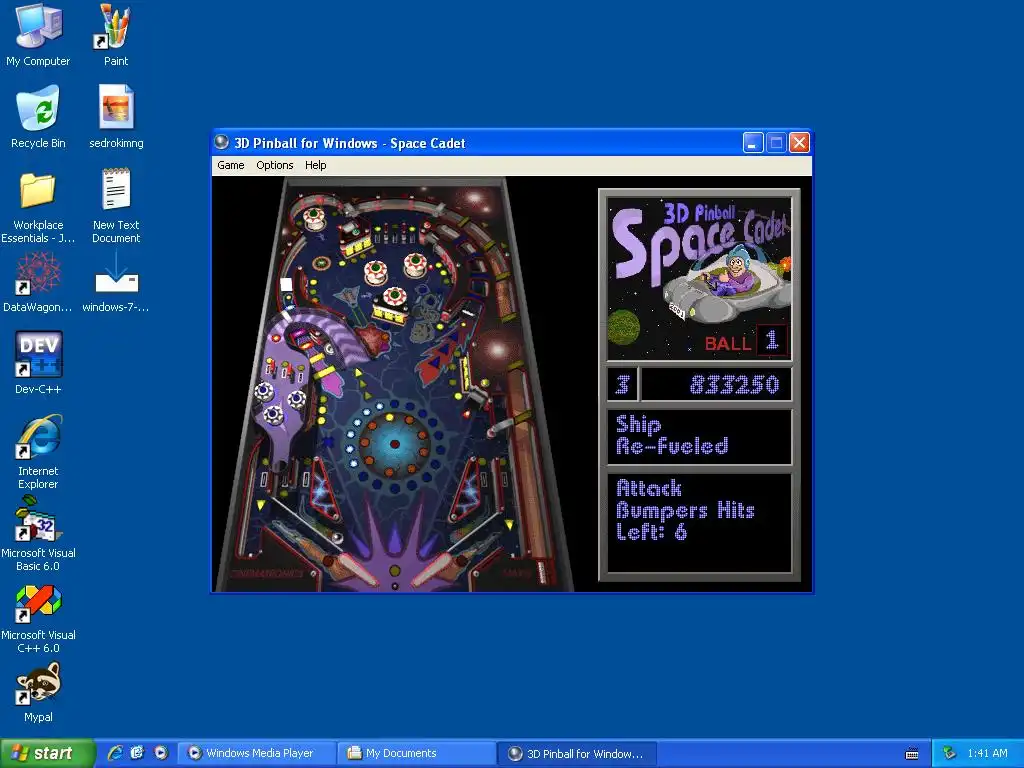The image size is (1024, 768).
Task: Select the Dev-C++ shortcut
Action: (x=38, y=362)
